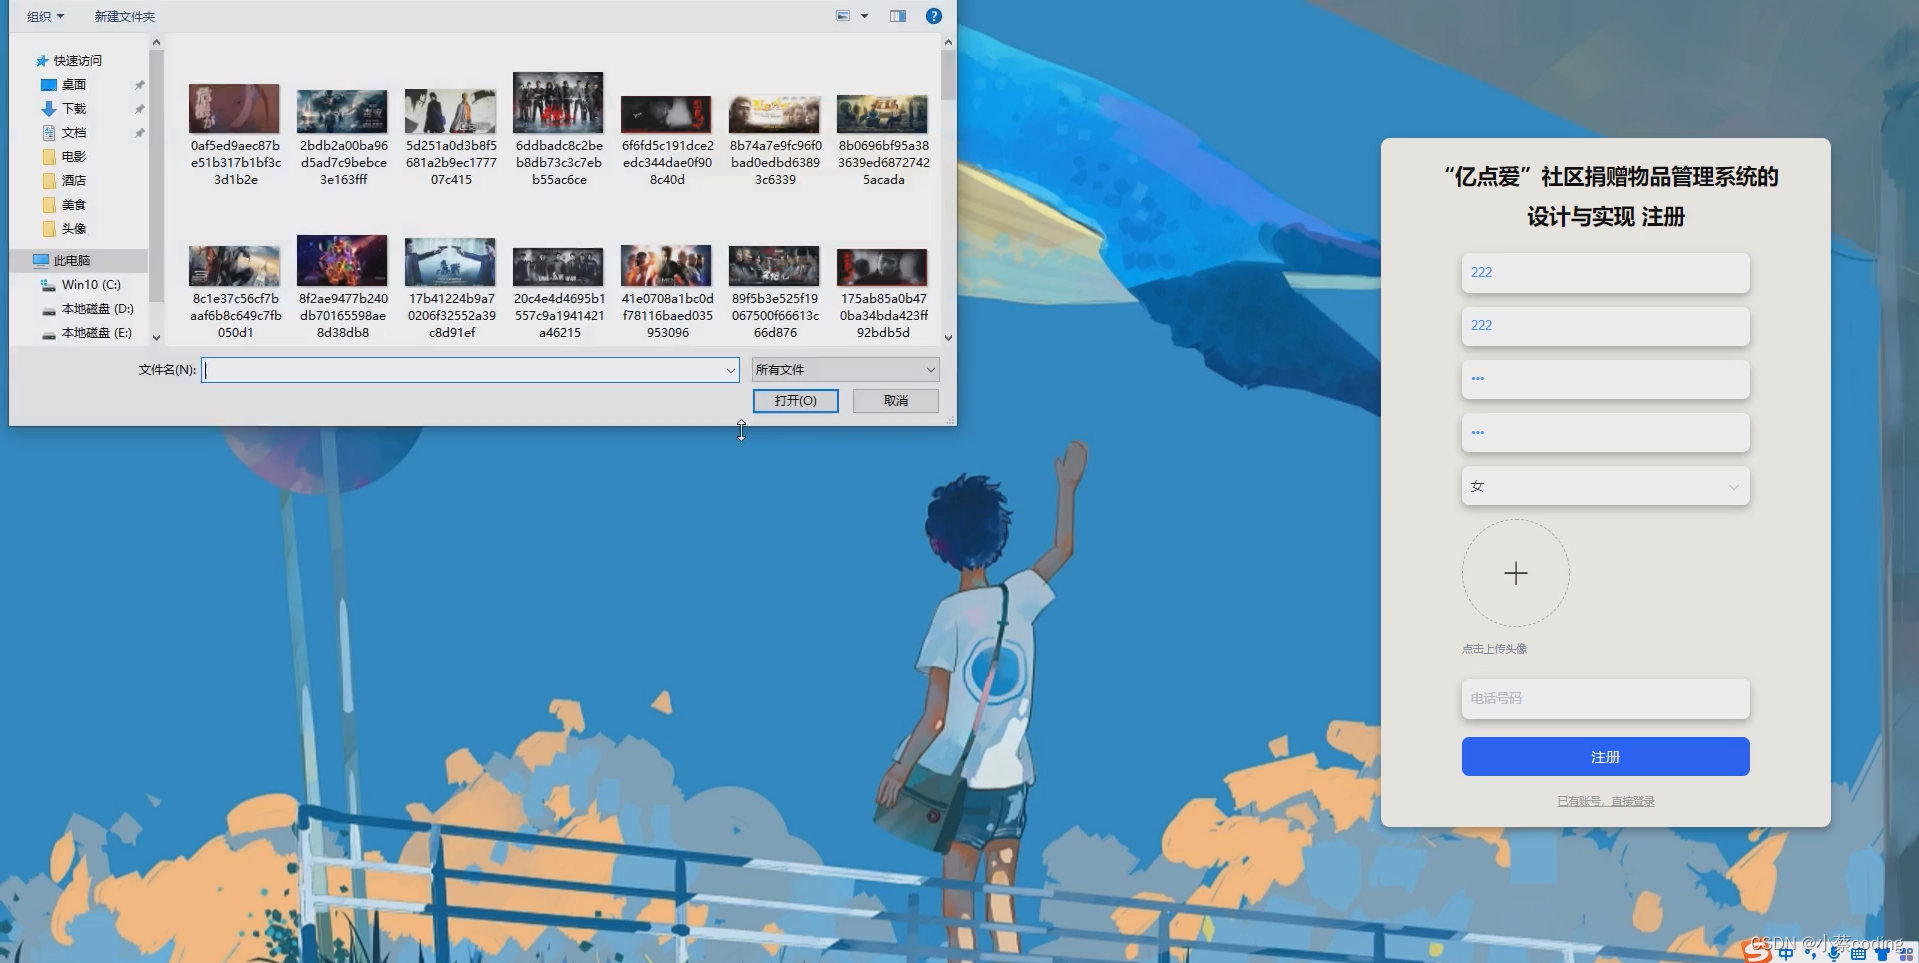Click the blue 注册 button
This screenshot has height=963, width=1919.
pos(1606,757)
